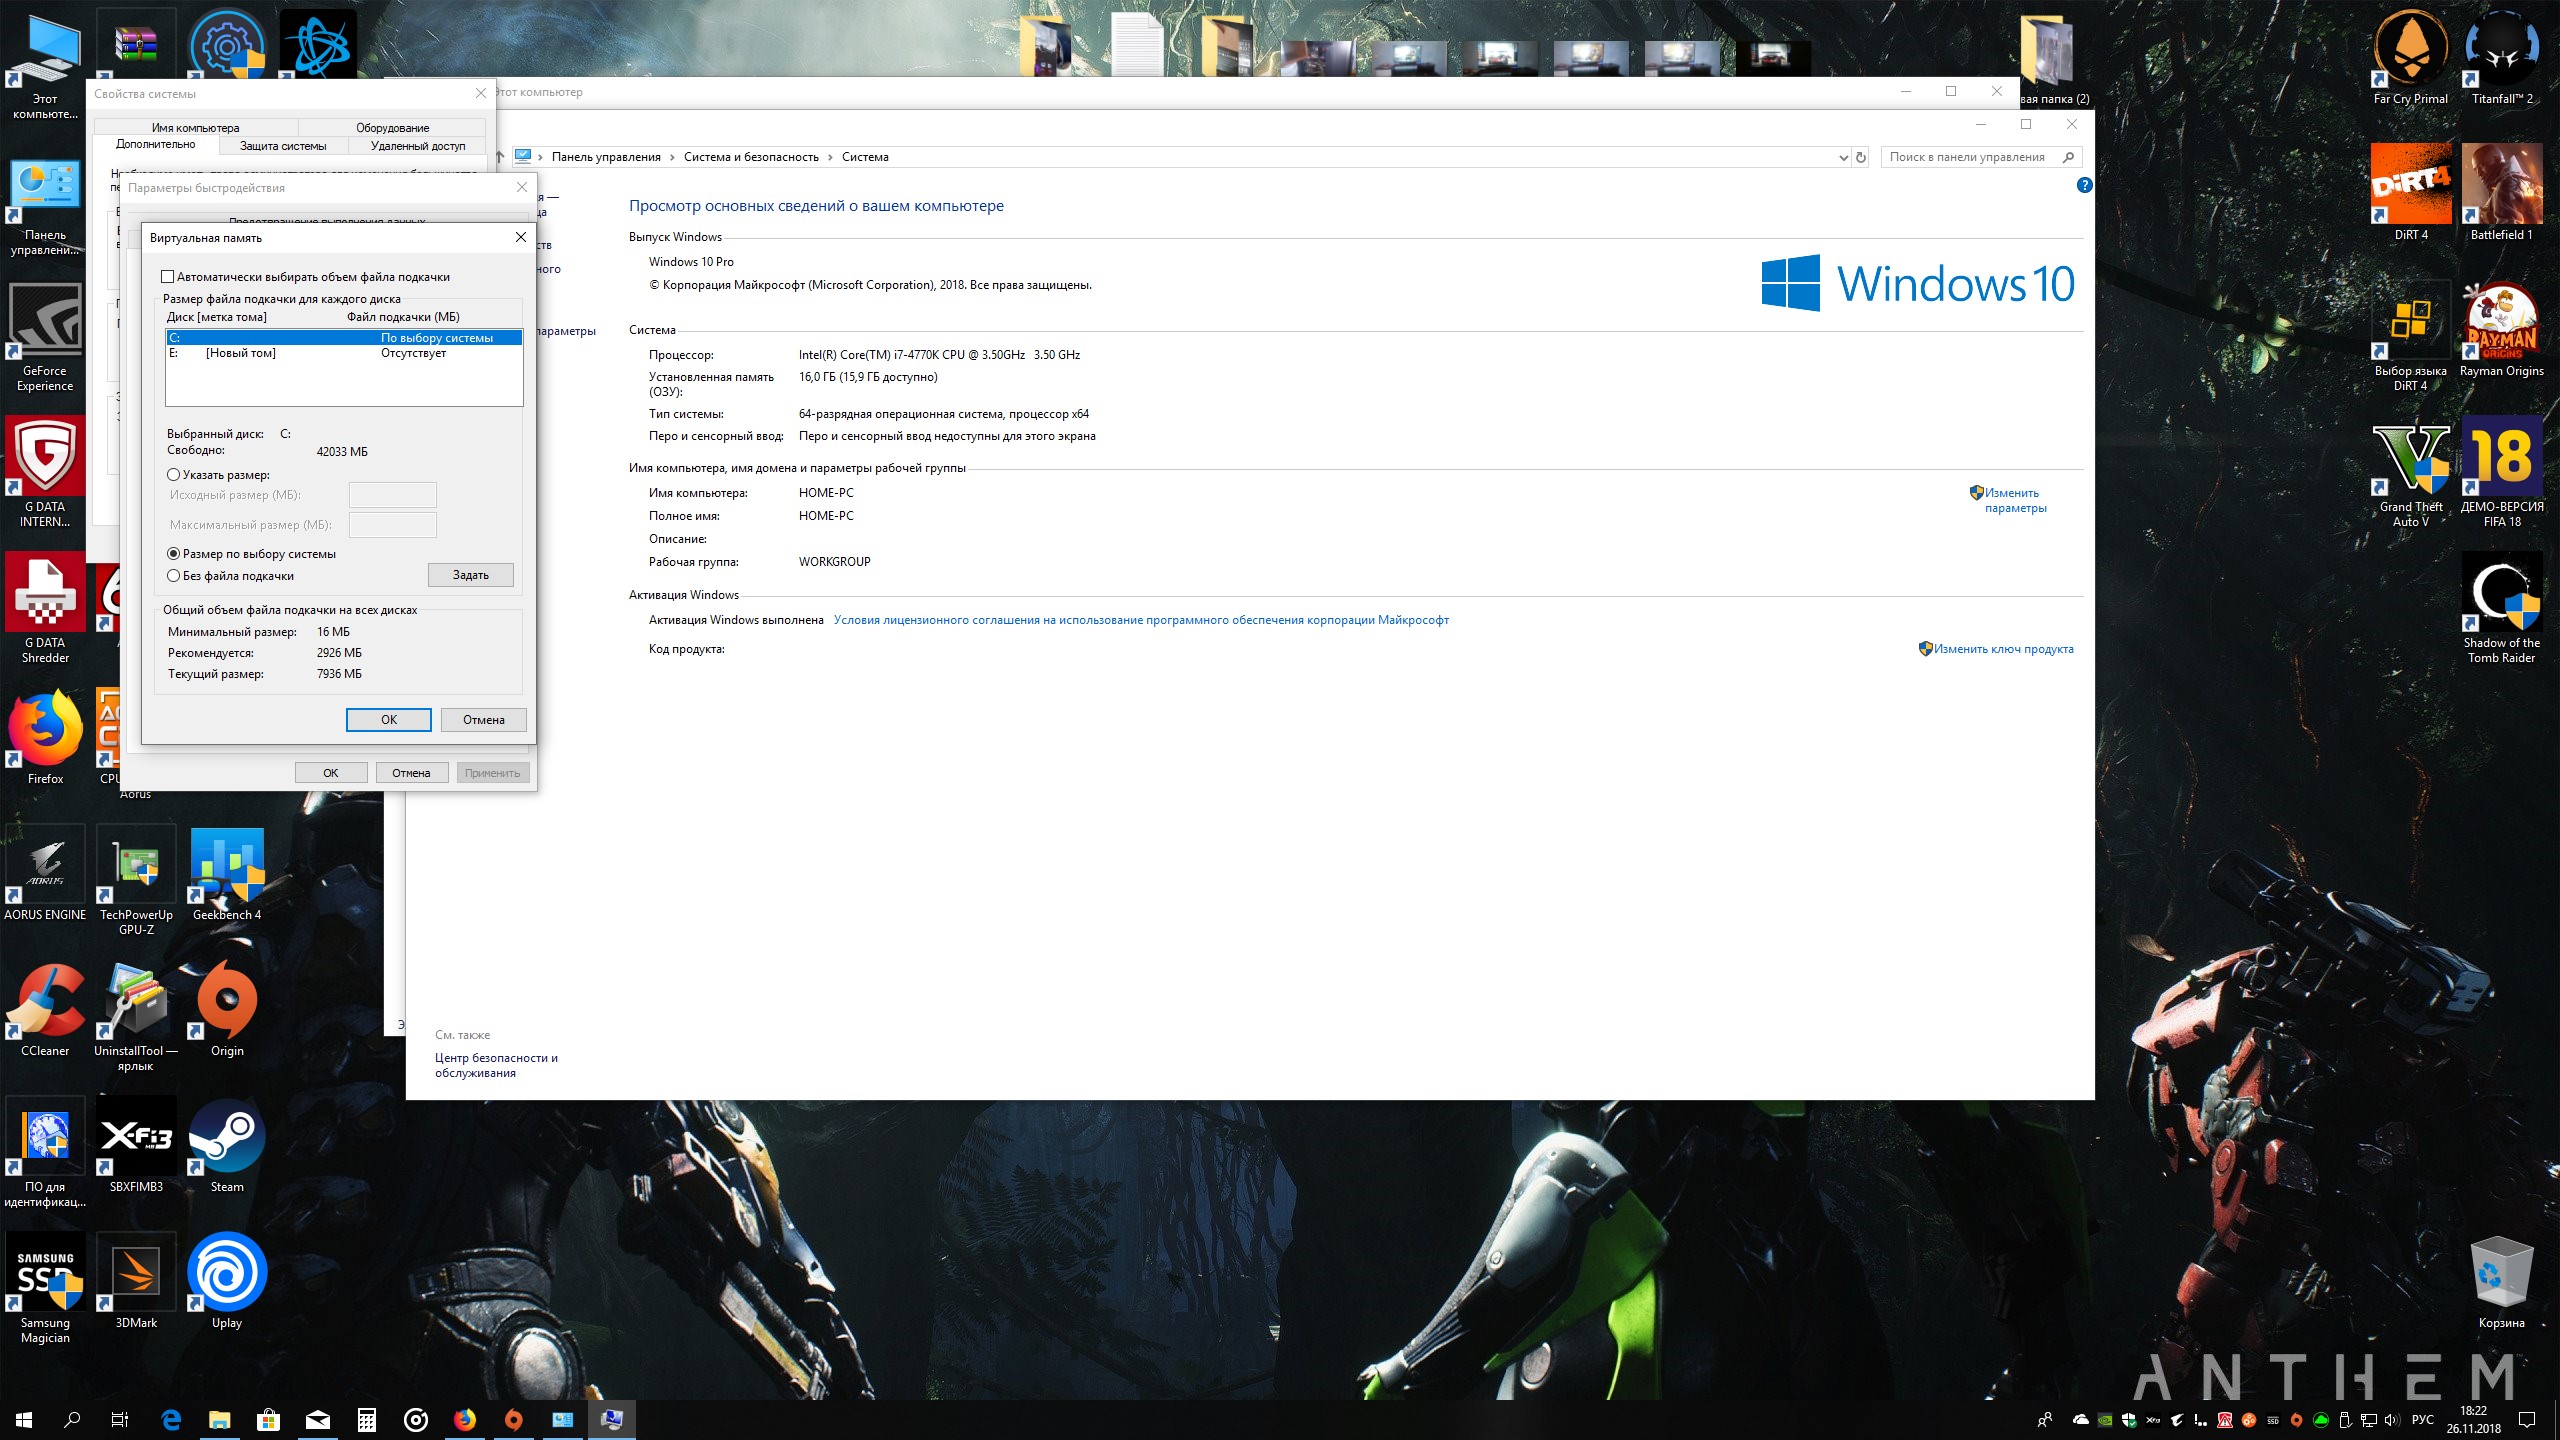Image resolution: width=2560 pixels, height=1440 pixels.
Task: Launch Shadow of the Tomb Raider shortcut
Action: pyautogui.click(x=2502, y=608)
